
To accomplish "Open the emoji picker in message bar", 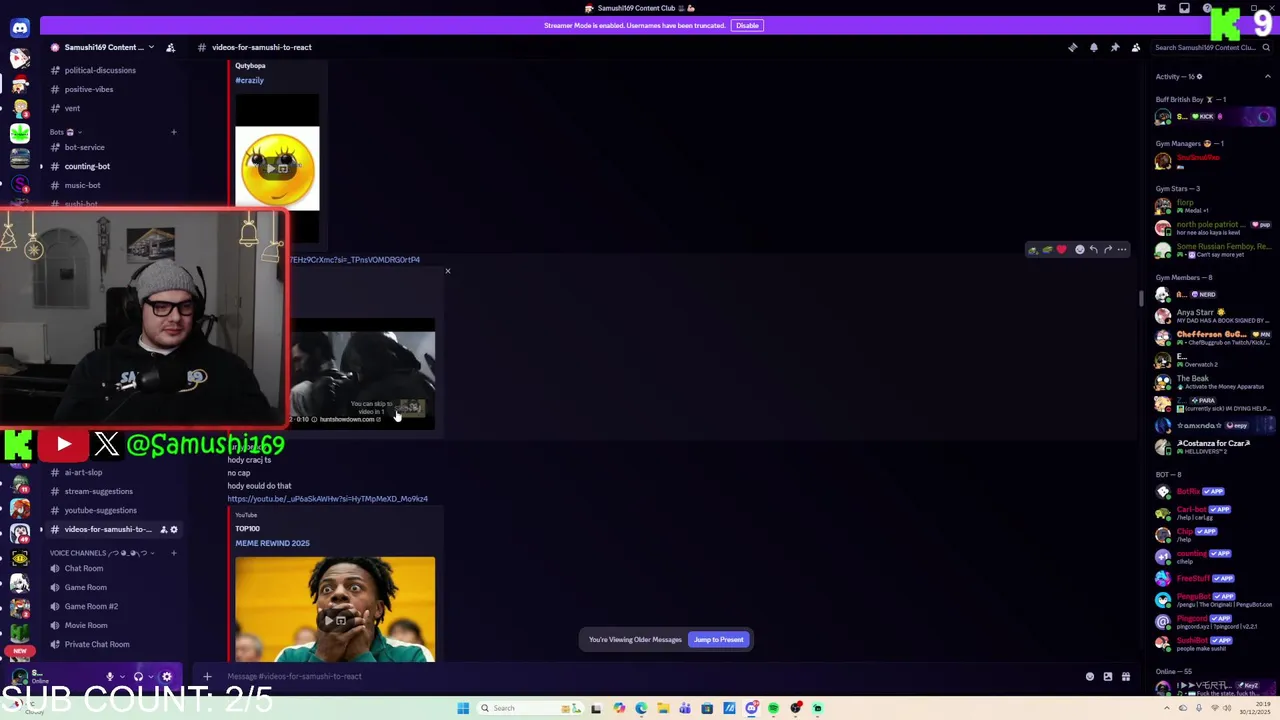I will click(x=1090, y=677).
